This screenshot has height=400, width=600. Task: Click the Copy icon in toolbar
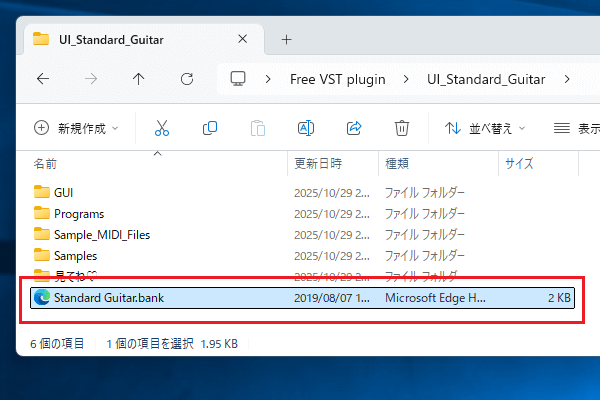[x=210, y=128]
